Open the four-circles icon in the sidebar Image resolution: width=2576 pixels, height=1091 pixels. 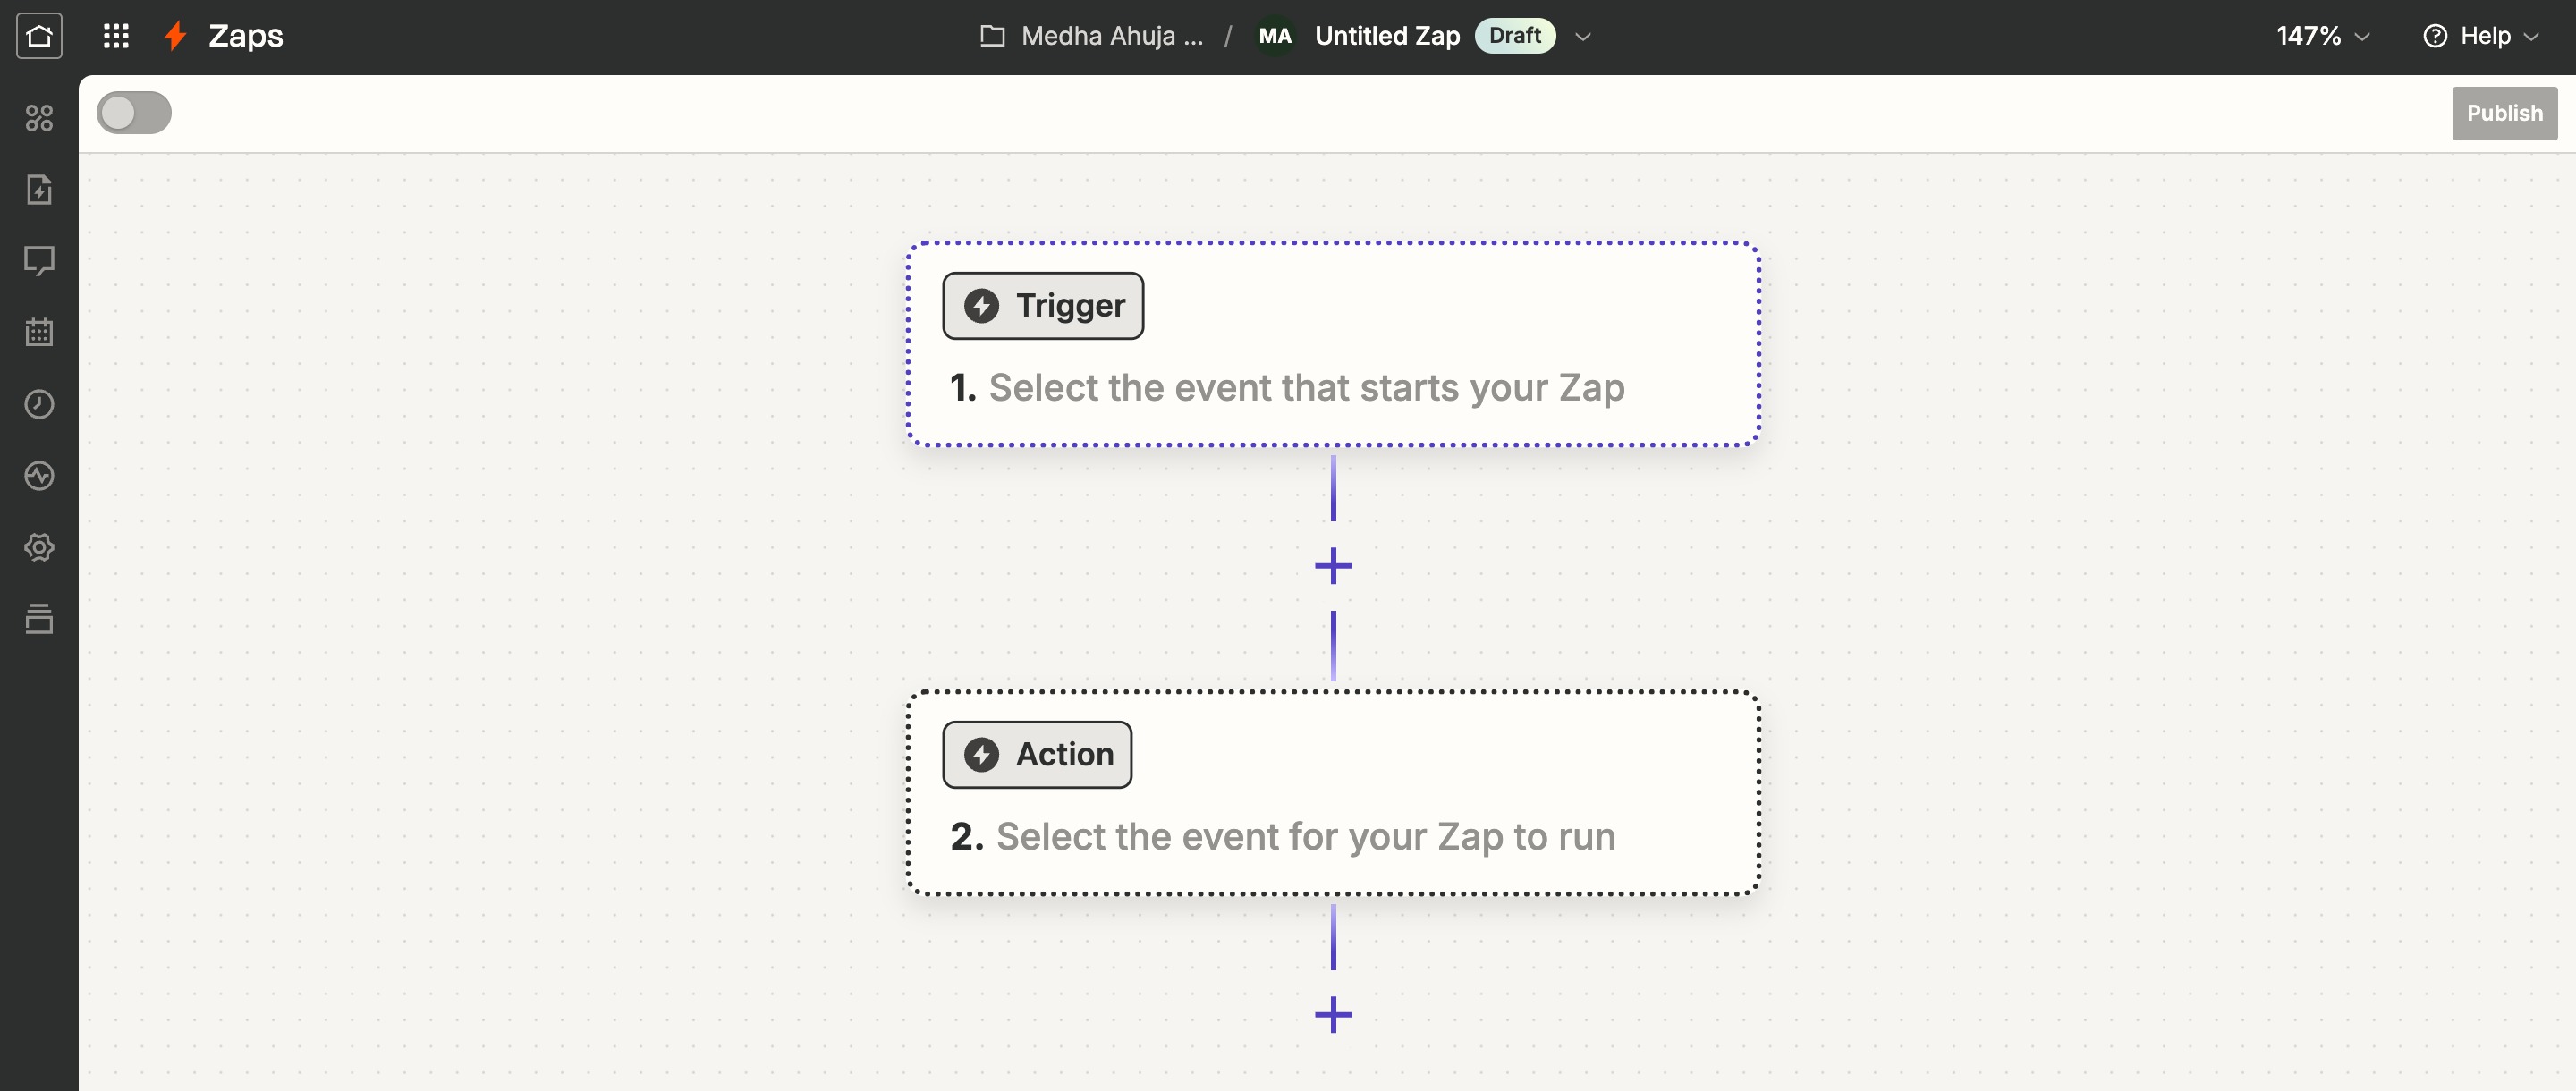click(39, 118)
